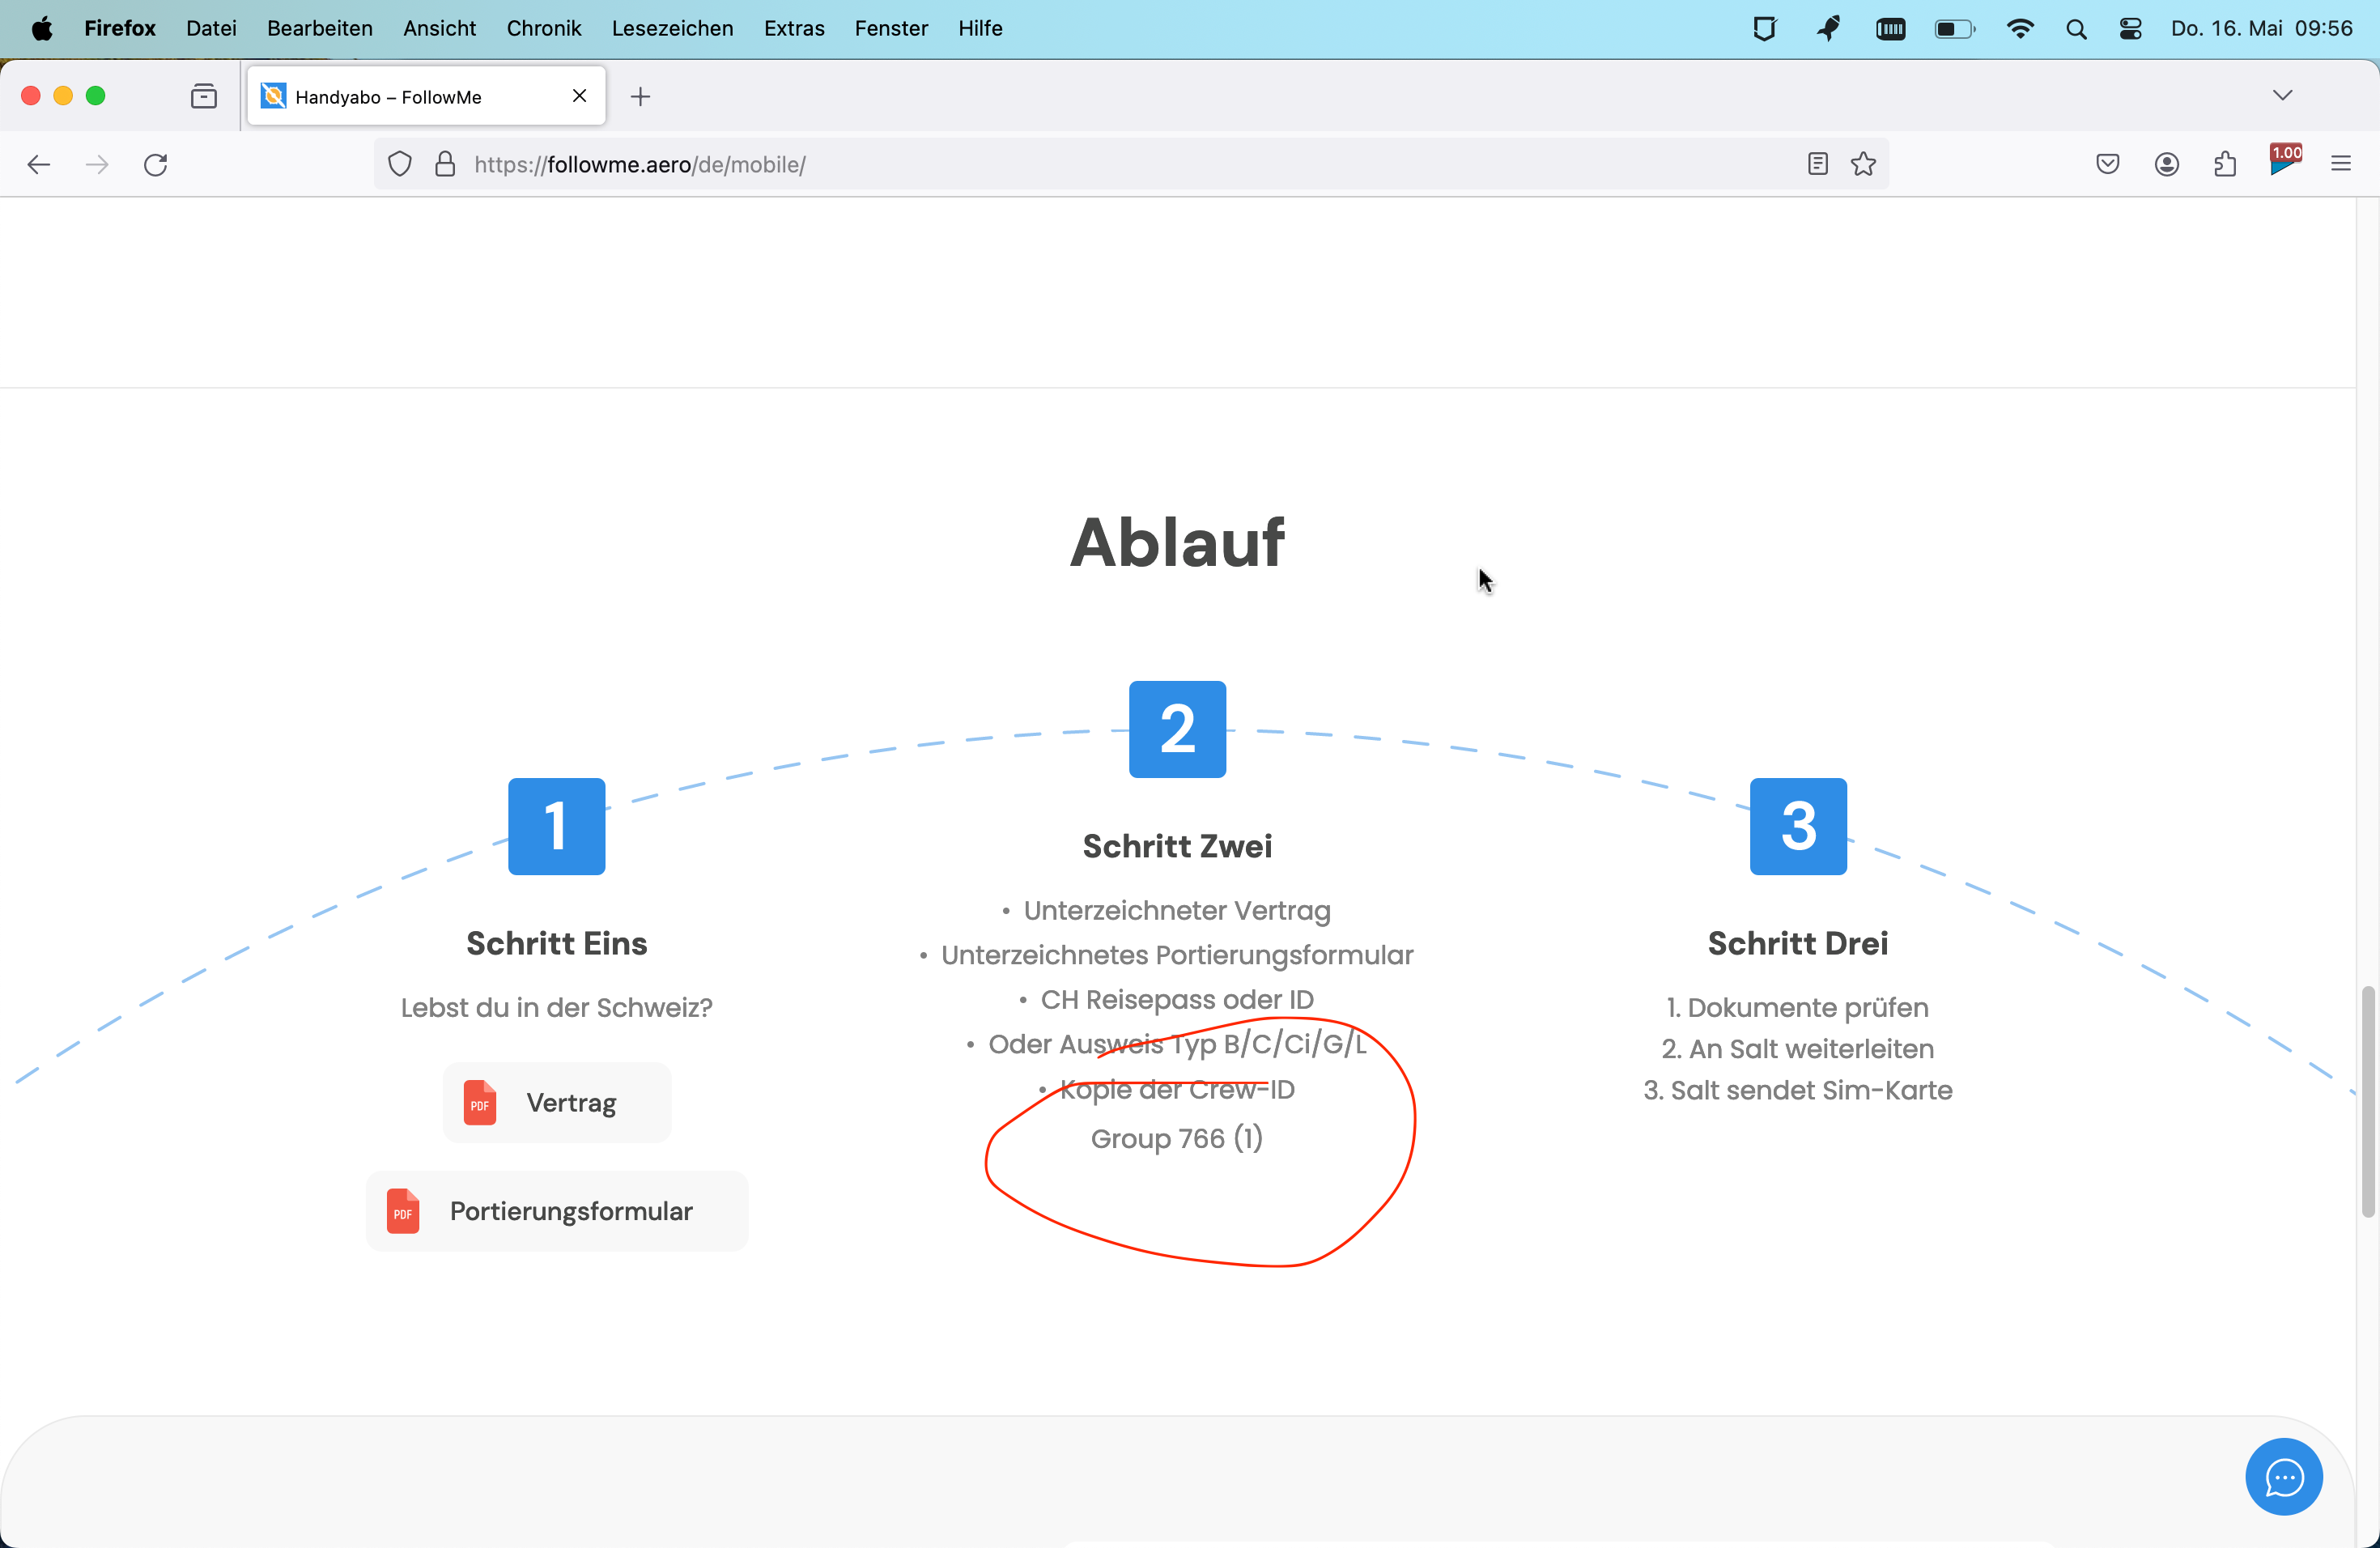Click the Vertrag PDF file icon
Screen dimensions: 2380x1548
click(480, 1103)
